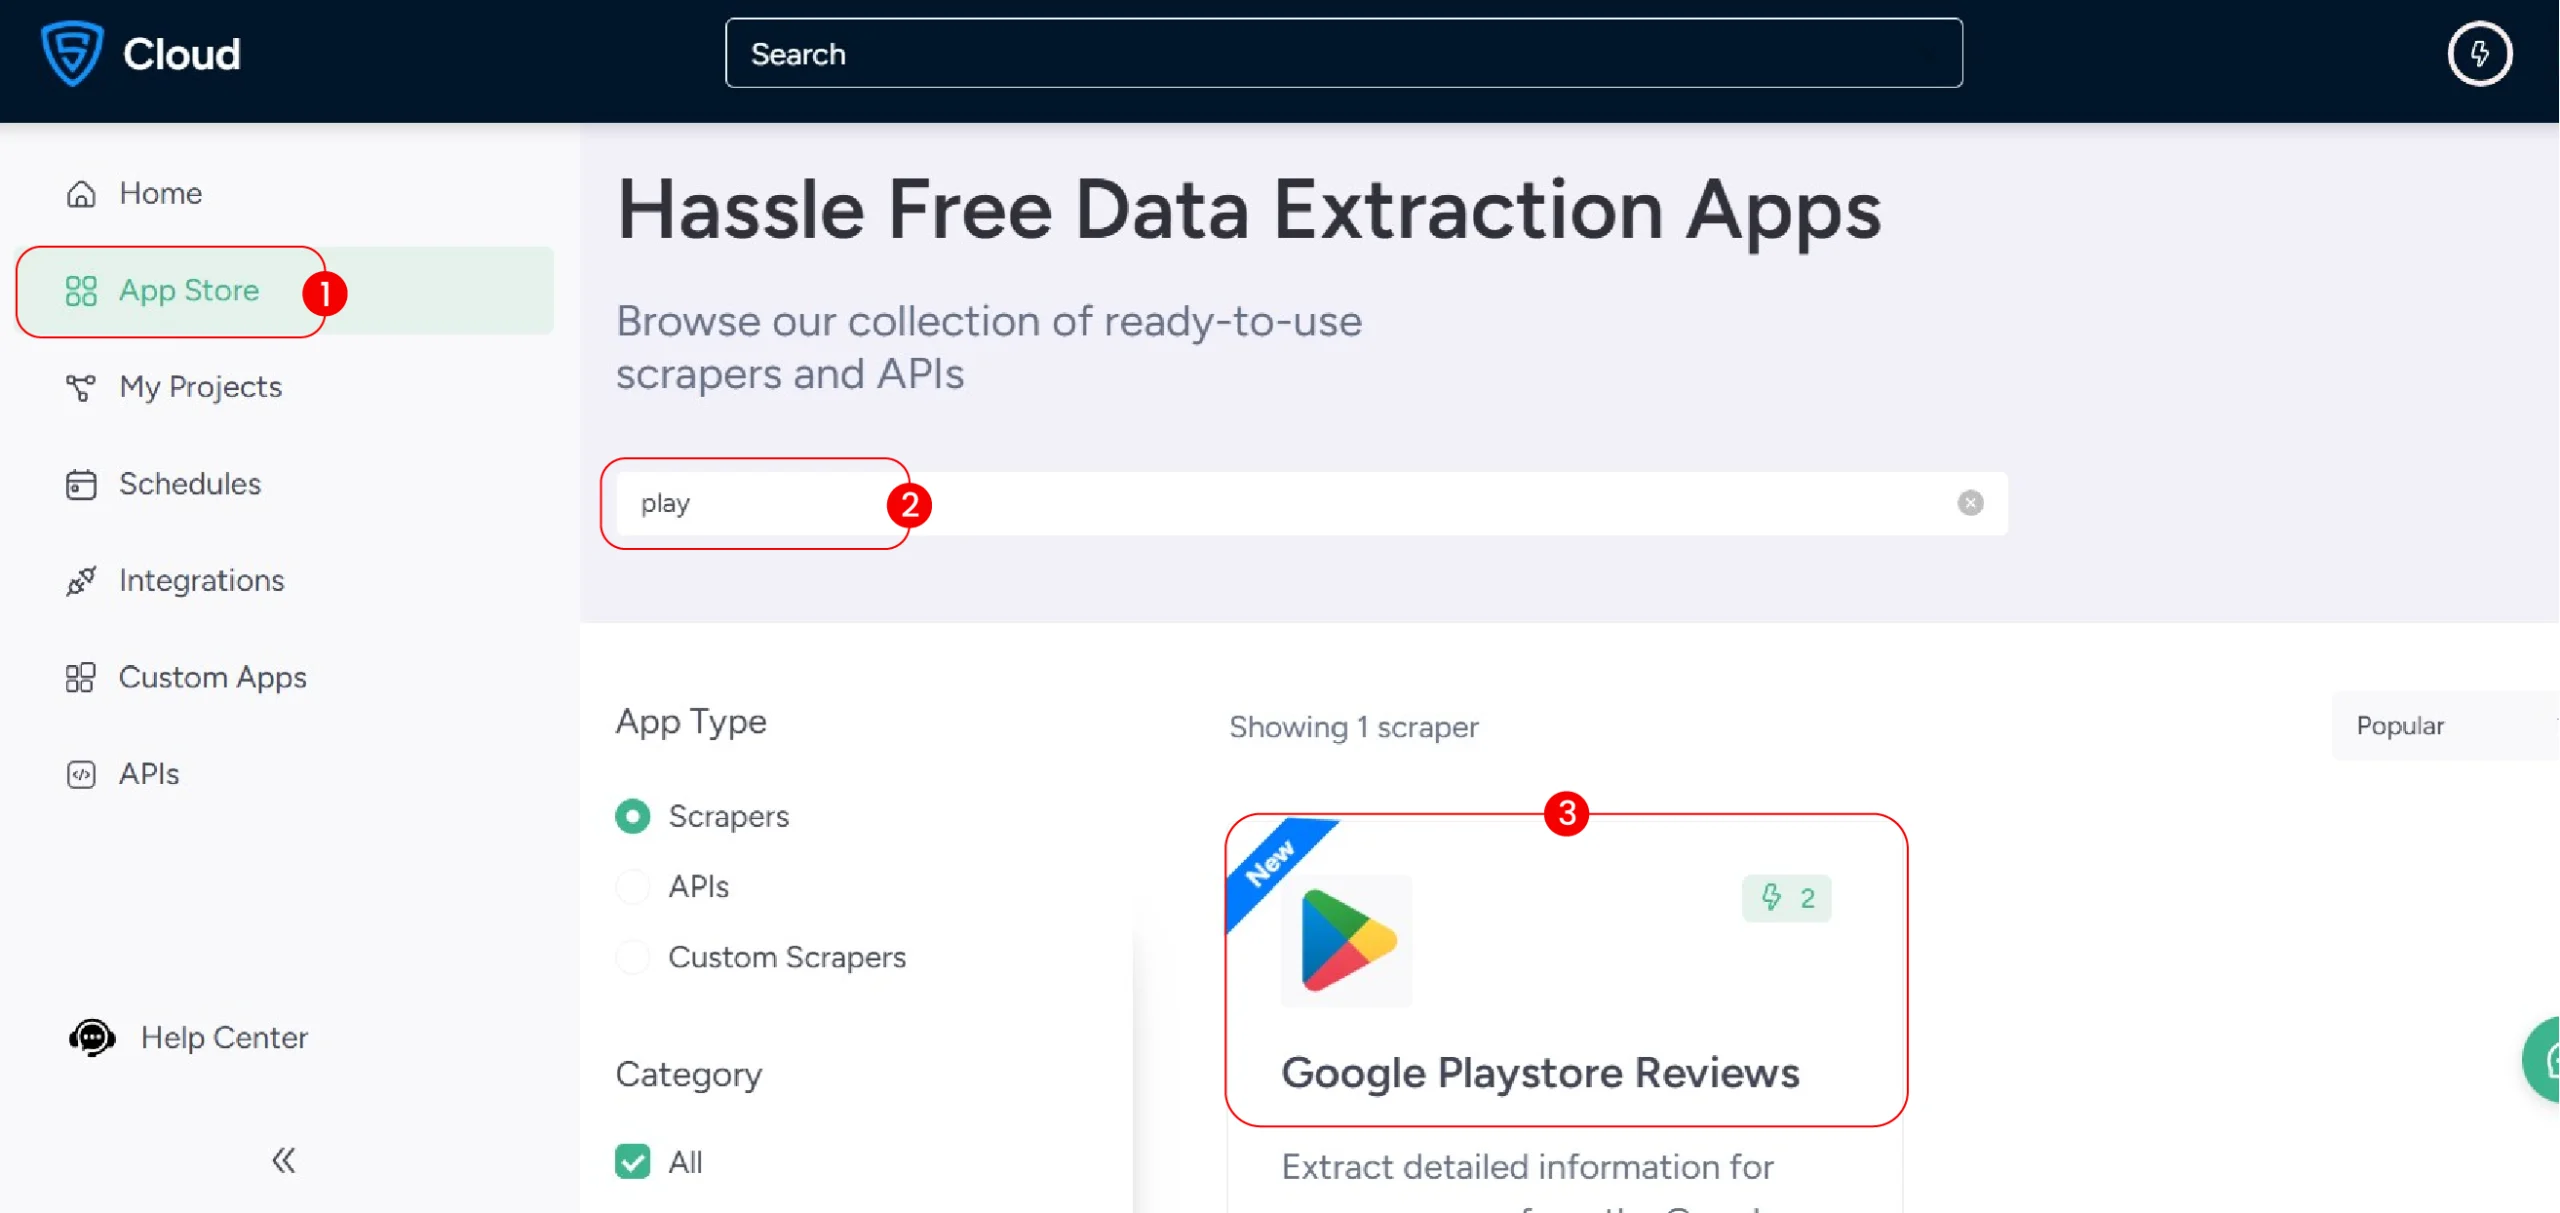
Task: Focus the top Search bar
Action: point(1343,54)
